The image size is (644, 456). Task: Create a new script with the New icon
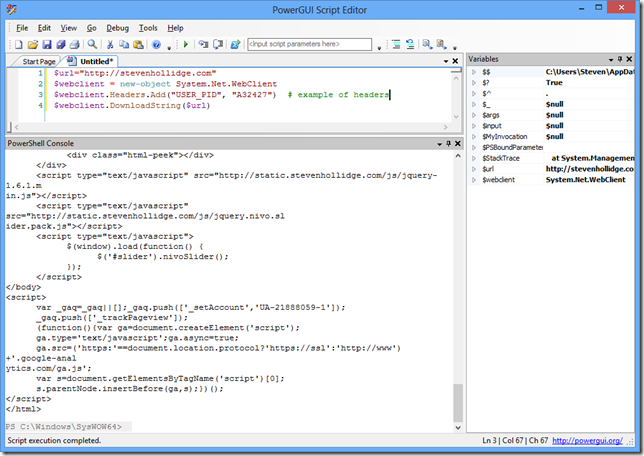point(18,44)
